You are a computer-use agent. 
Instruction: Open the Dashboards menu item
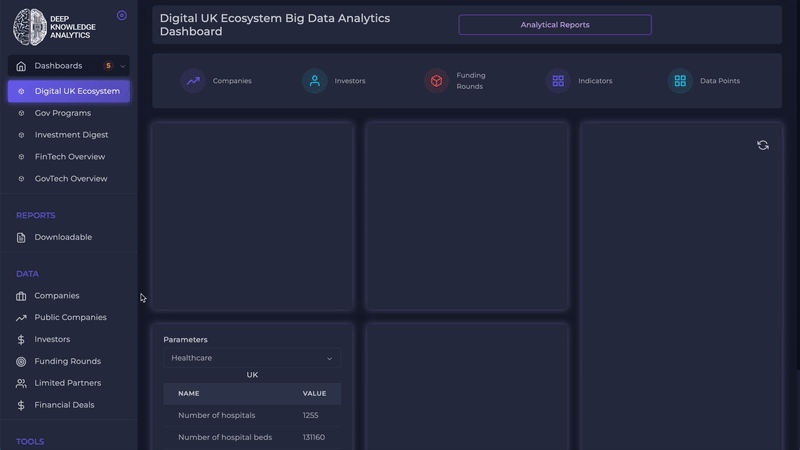point(68,66)
